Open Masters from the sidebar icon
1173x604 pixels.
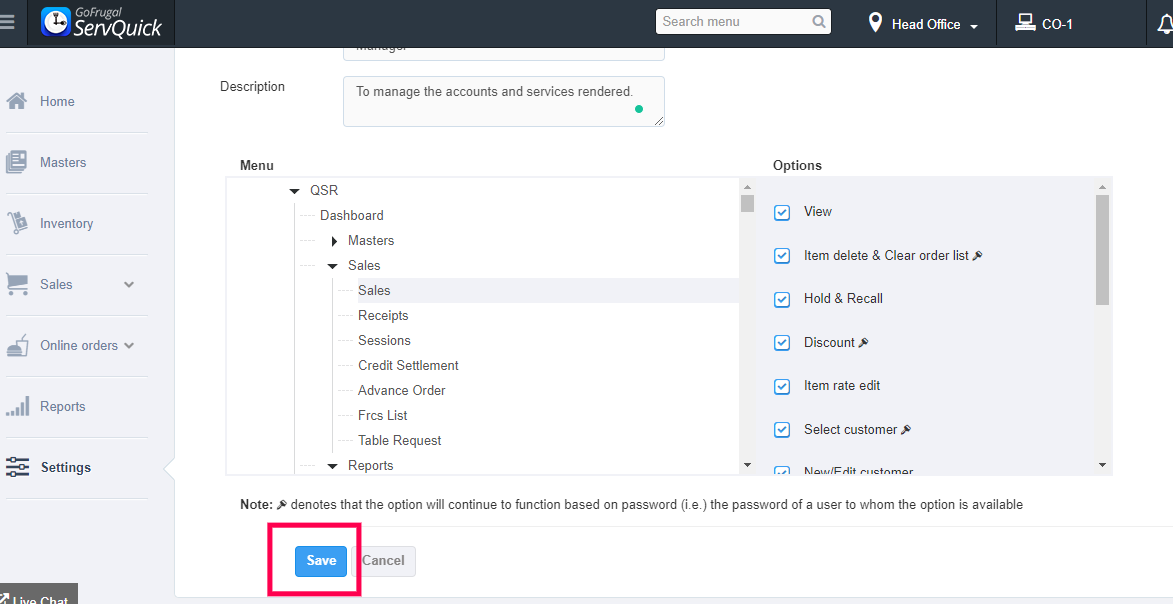[x=16, y=162]
